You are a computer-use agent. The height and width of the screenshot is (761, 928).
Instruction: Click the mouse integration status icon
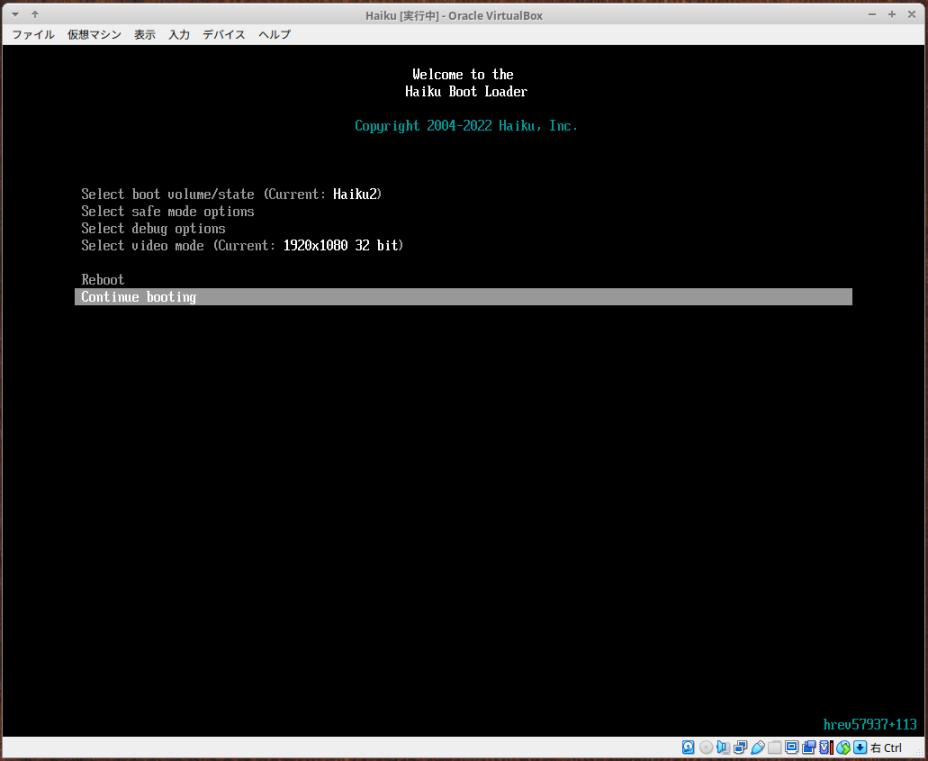click(x=843, y=747)
